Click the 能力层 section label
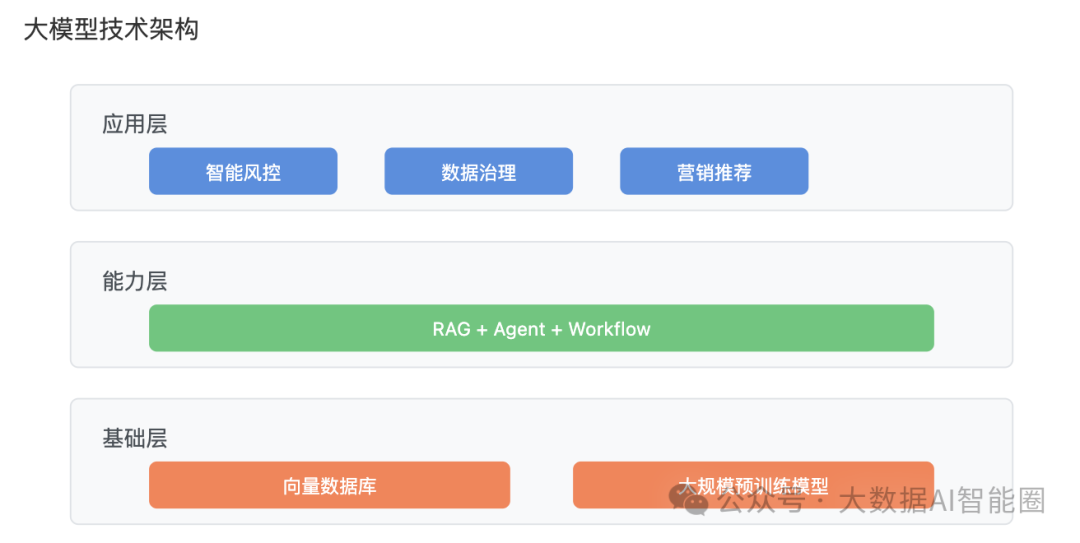The height and width of the screenshot is (543, 1080). (x=135, y=281)
